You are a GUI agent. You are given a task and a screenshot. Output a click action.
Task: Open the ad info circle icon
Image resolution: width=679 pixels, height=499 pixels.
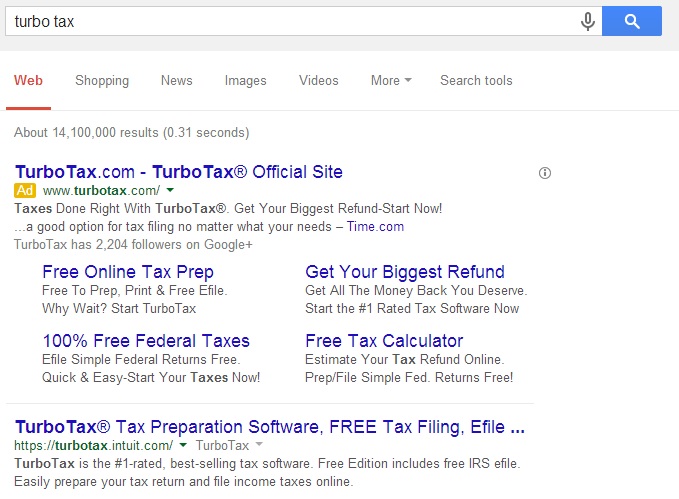[545, 173]
